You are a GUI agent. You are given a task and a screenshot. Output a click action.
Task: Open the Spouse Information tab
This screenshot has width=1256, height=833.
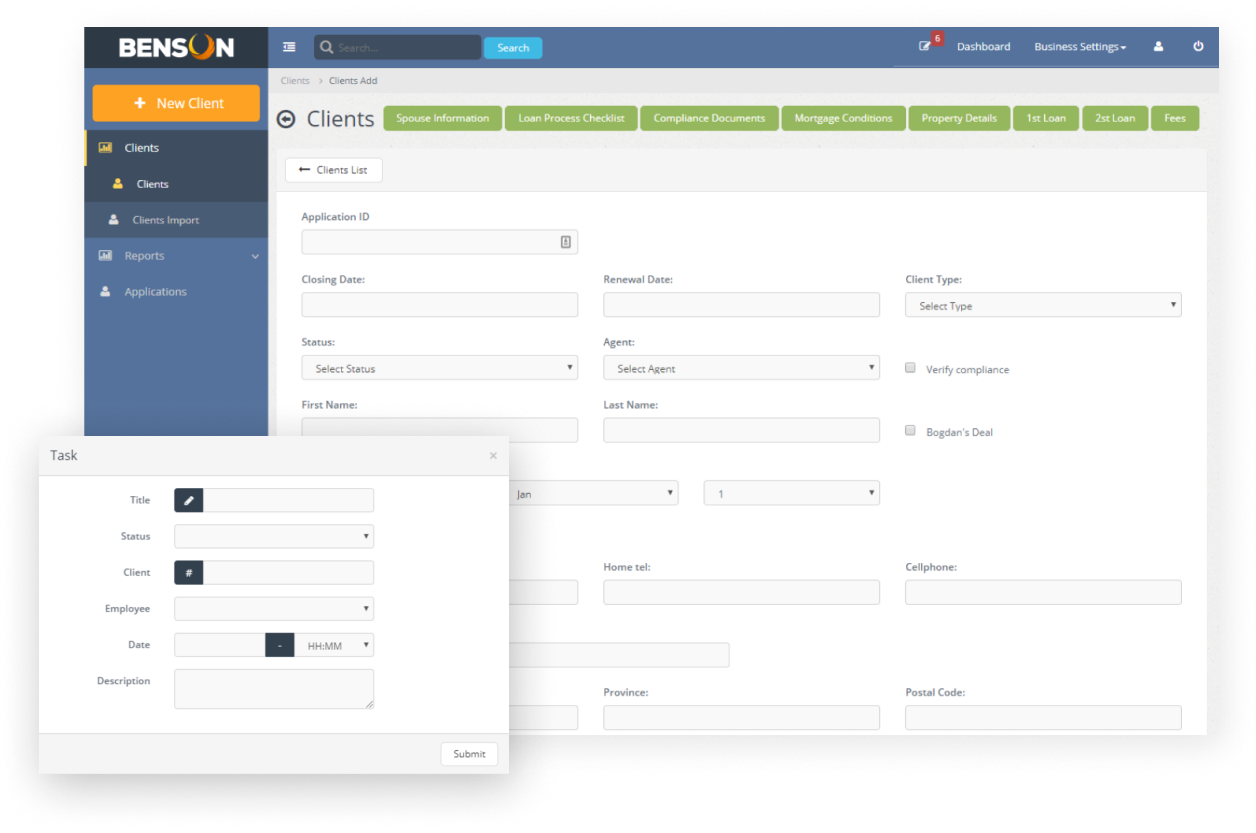(442, 118)
